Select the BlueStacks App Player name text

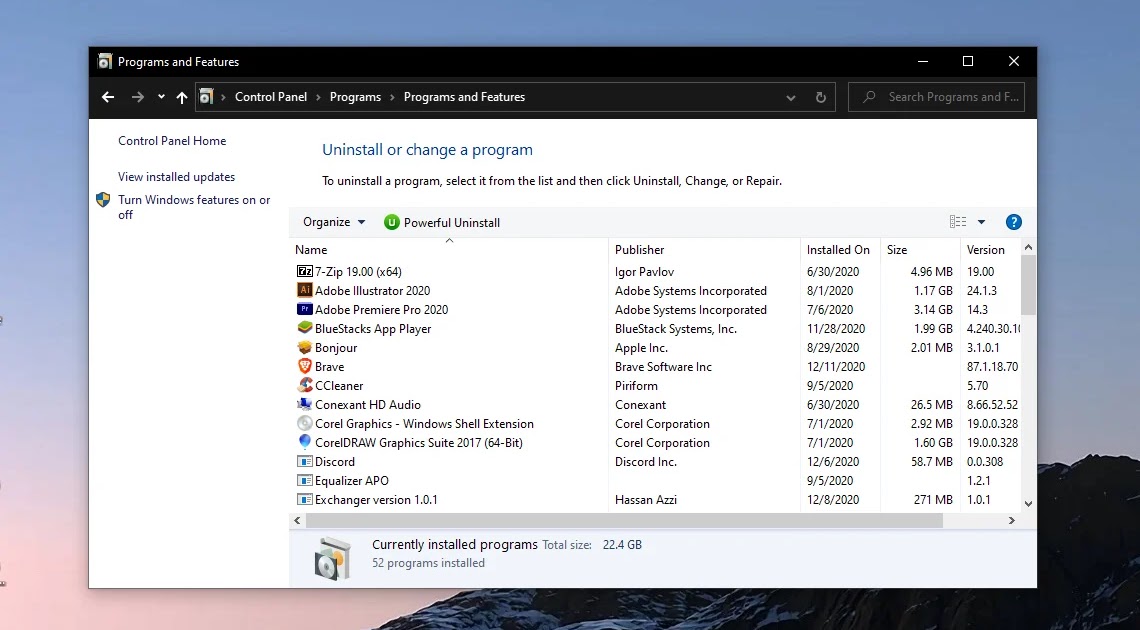(373, 328)
